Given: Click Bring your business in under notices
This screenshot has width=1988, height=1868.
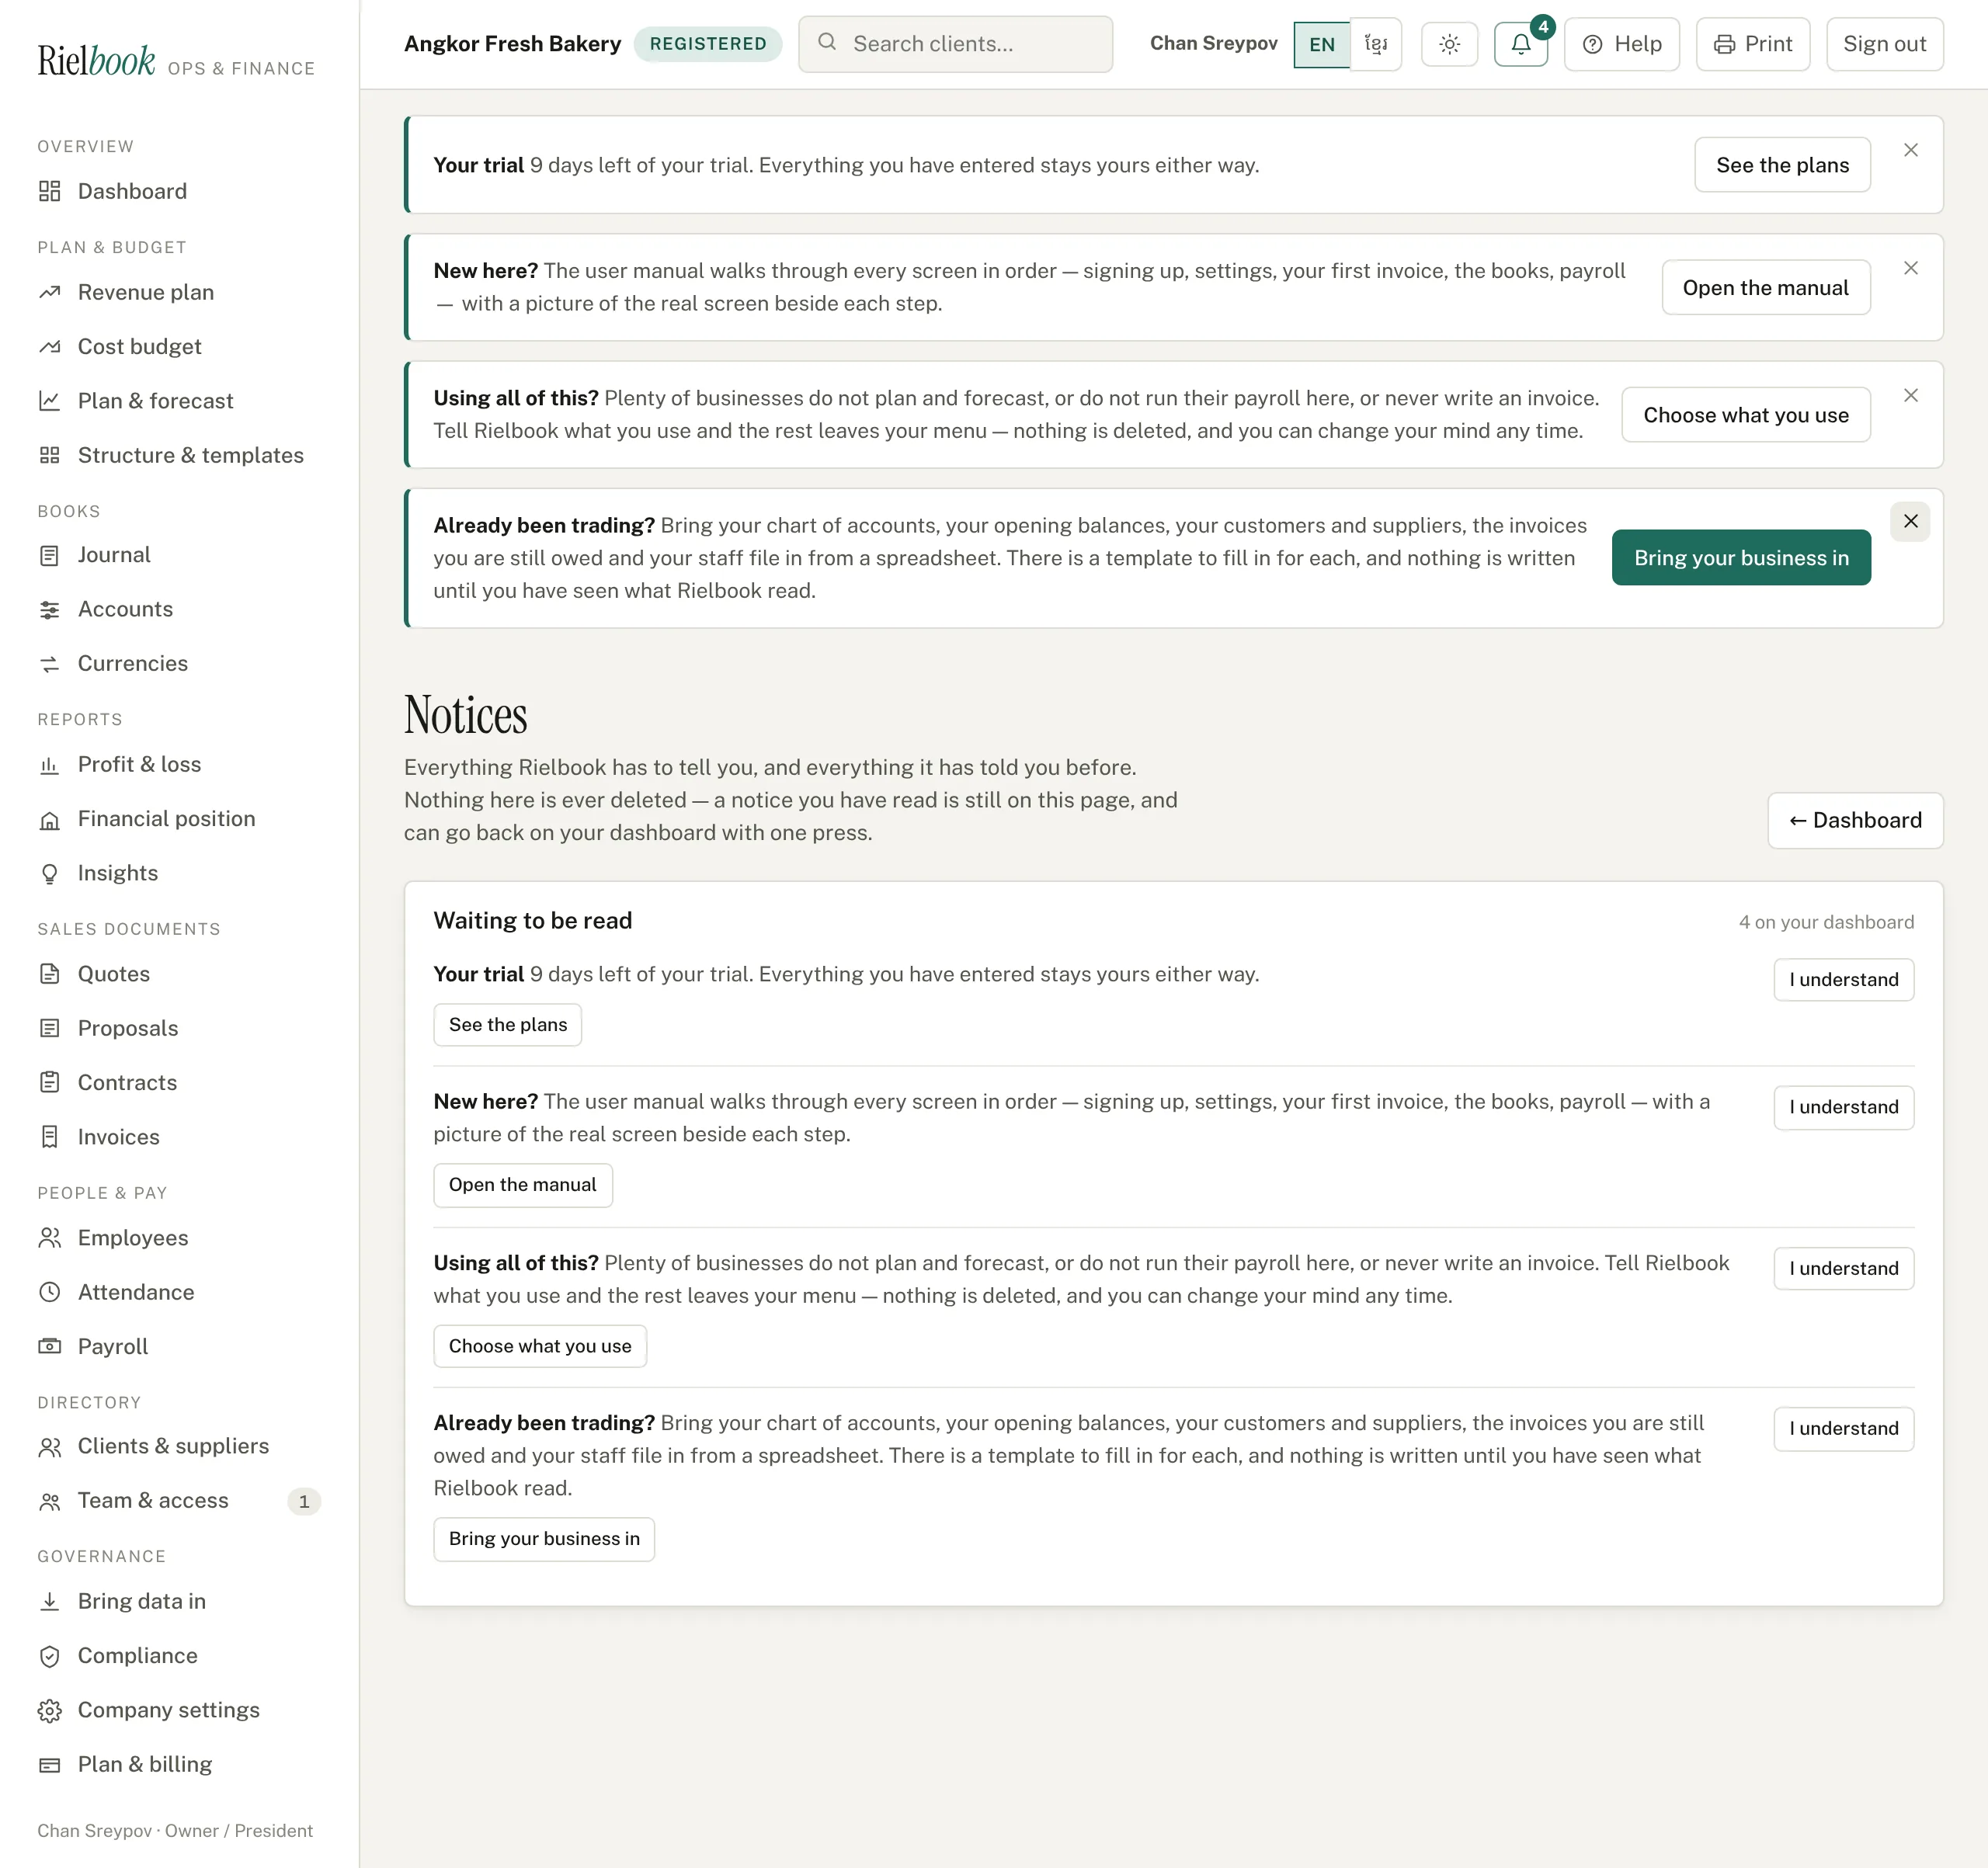Looking at the screenshot, I should tap(543, 1539).
